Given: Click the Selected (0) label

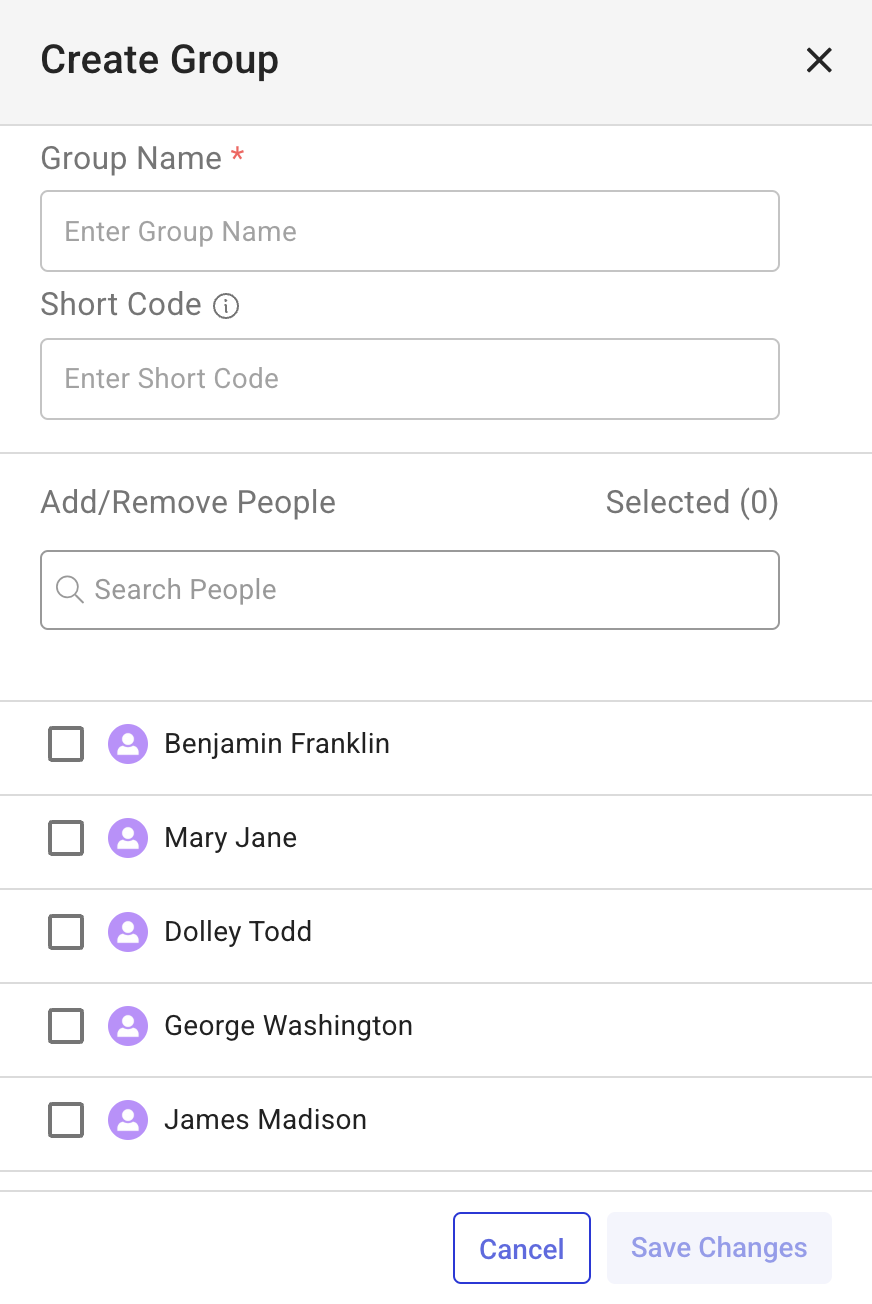Looking at the screenshot, I should click(x=692, y=502).
